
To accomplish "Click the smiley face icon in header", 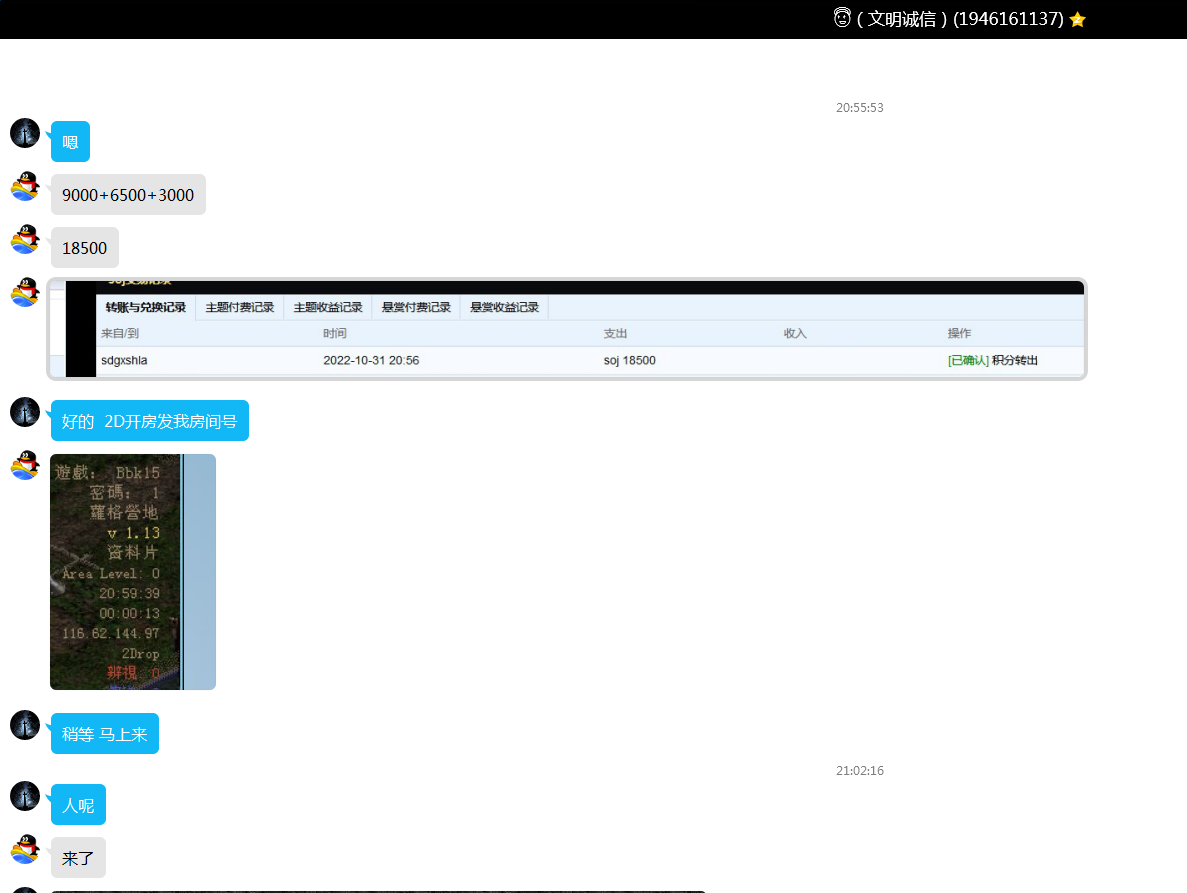I will coord(842,18).
